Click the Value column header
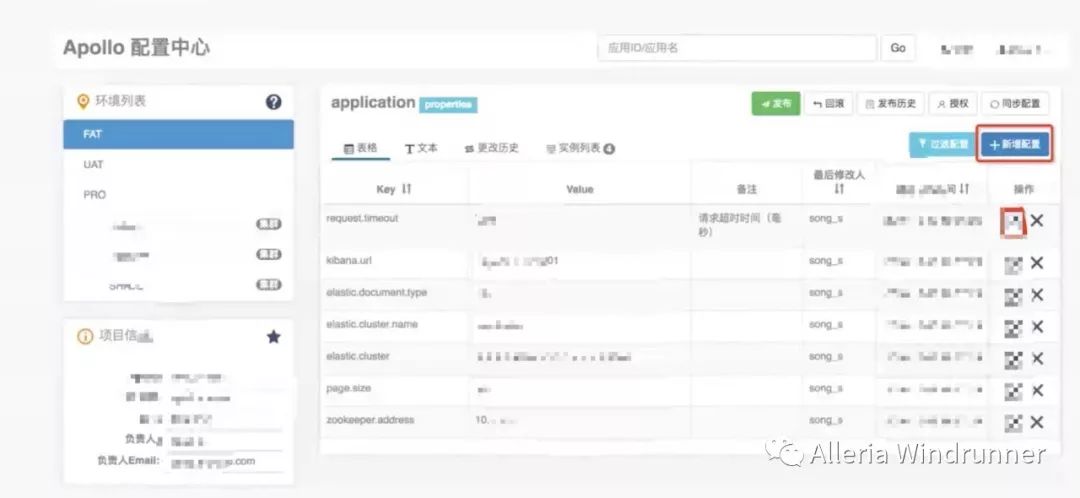This screenshot has width=1080, height=498. [x=580, y=189]
